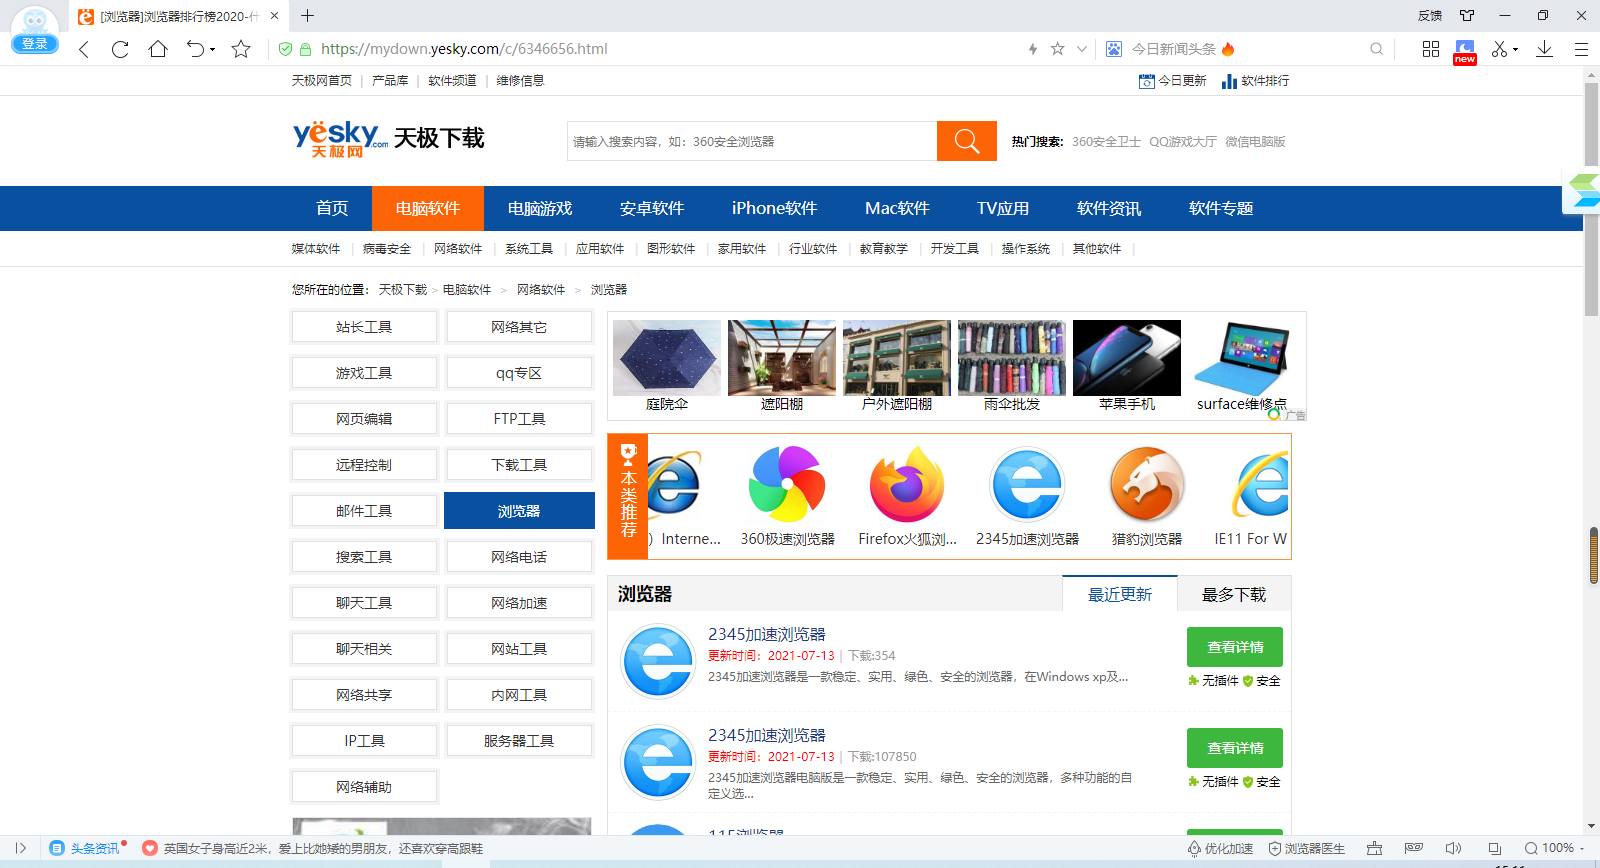Click the orange search button
1600x868 pixels.
click(x=967, y=141)
